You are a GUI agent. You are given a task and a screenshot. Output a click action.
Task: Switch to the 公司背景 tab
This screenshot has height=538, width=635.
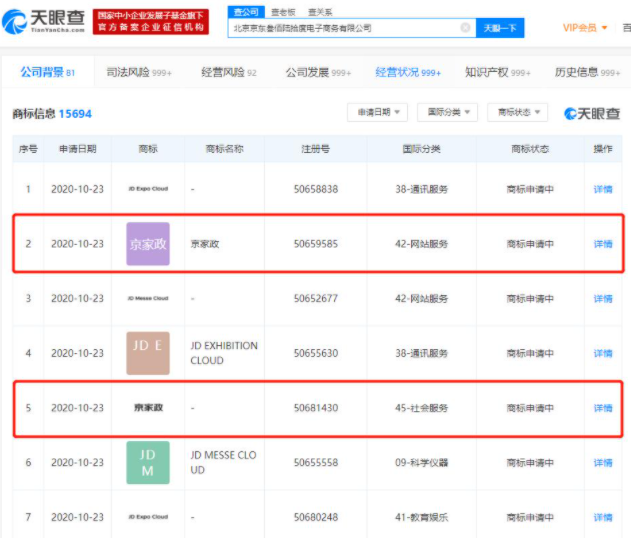click(48, 73)
